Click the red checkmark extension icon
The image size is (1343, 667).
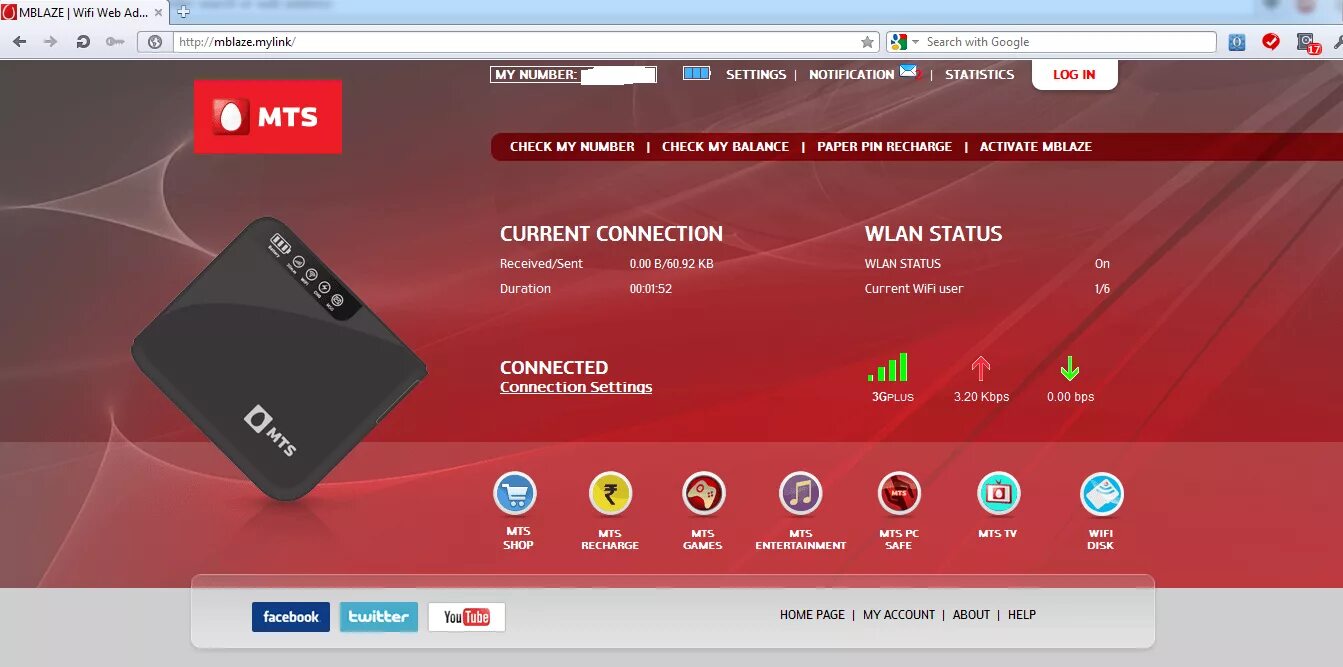1271,42
